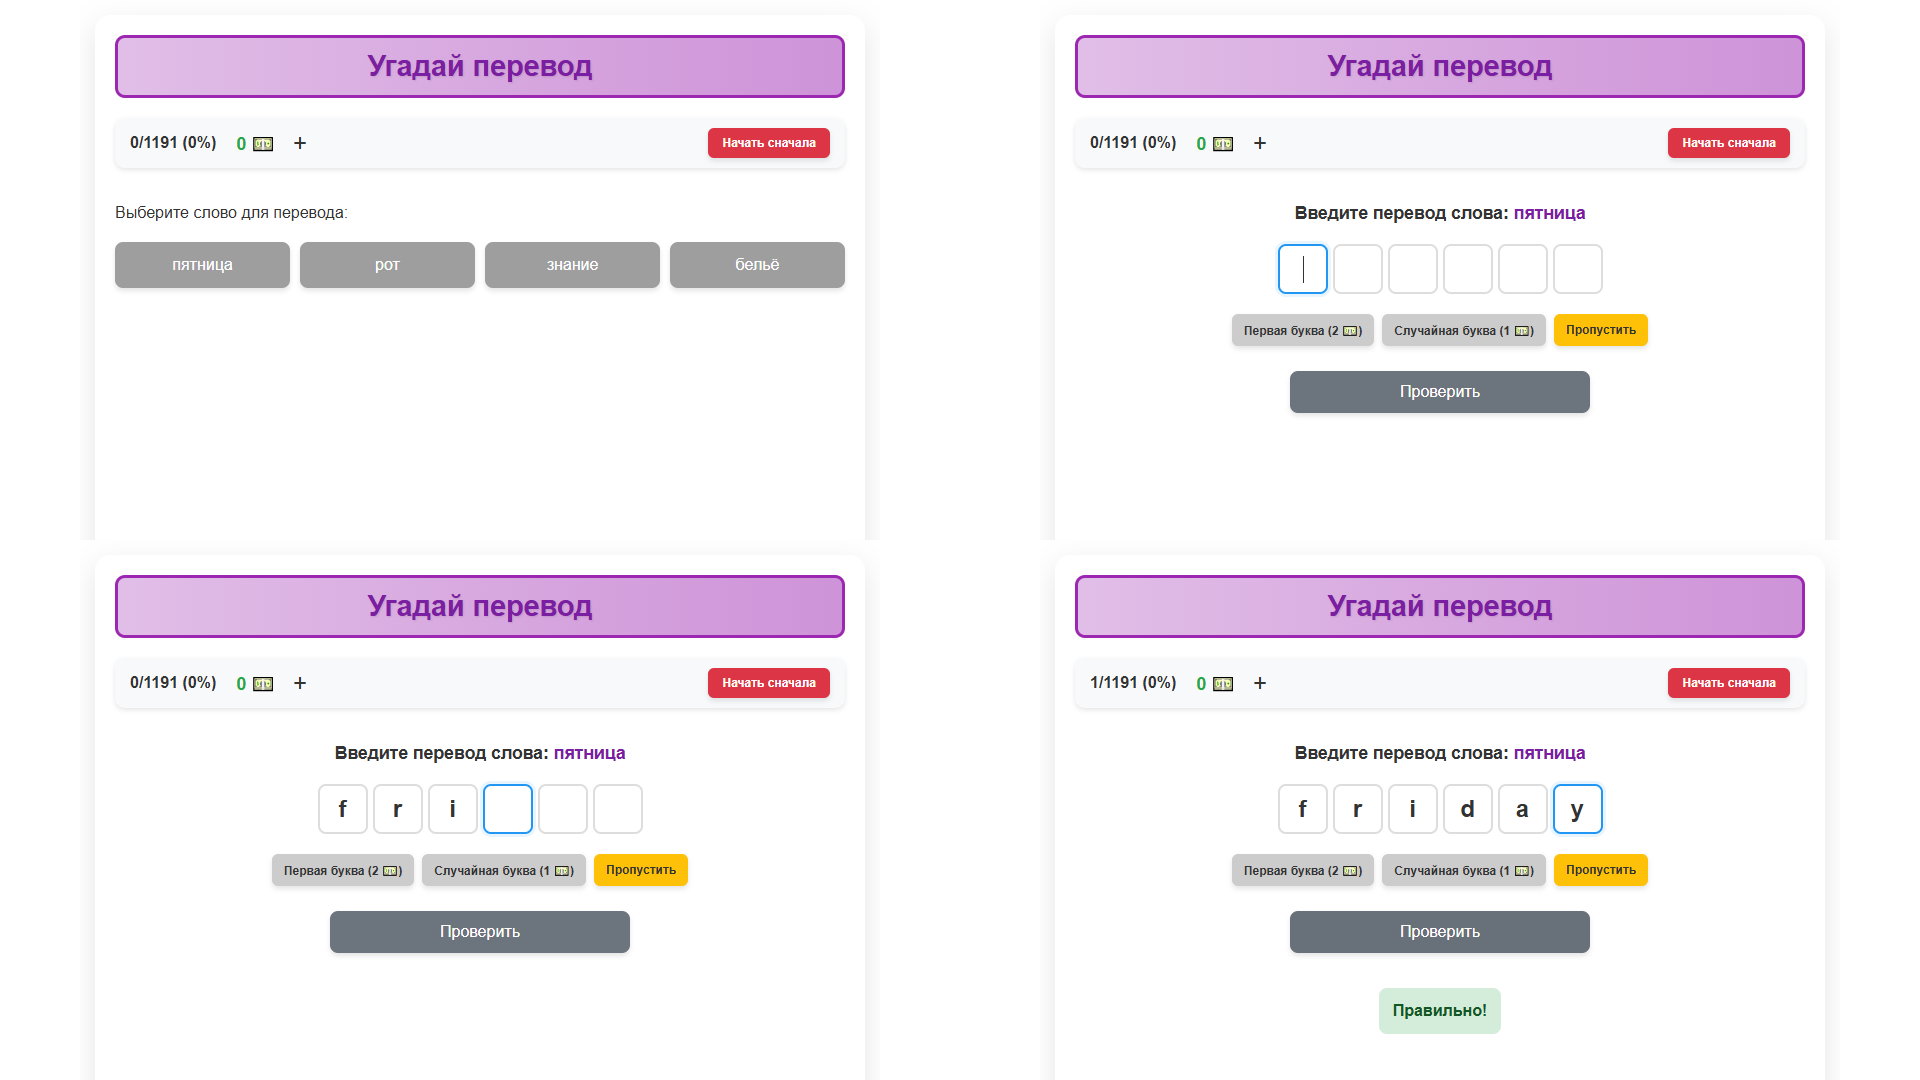Click the banknote counter icon in the empty-boxes panel
The width and height of the screenshot is (1920, 1080).
1222,144
